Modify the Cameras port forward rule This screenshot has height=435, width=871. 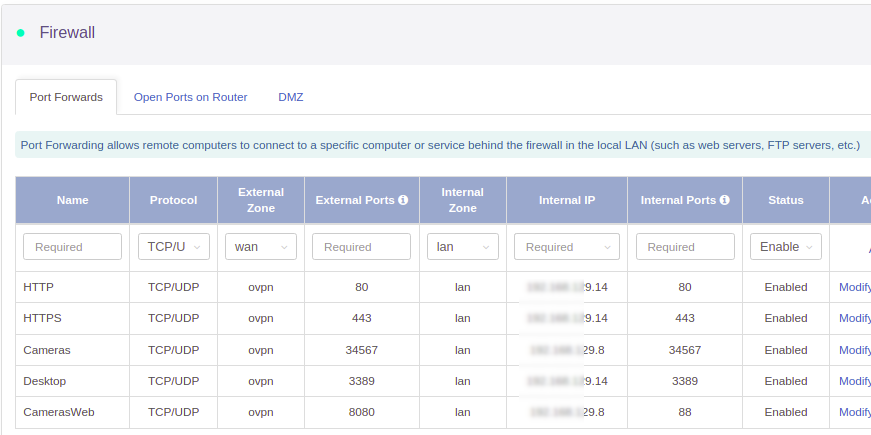coord(855,350)
